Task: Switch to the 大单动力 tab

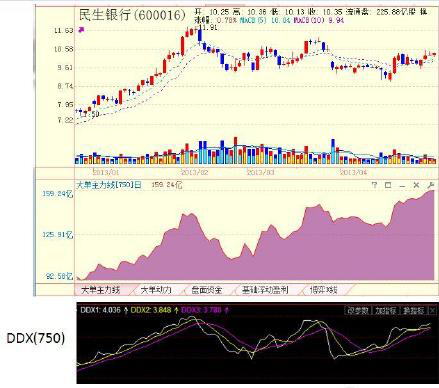Action: pyautogui.click(x=156, y=290)
